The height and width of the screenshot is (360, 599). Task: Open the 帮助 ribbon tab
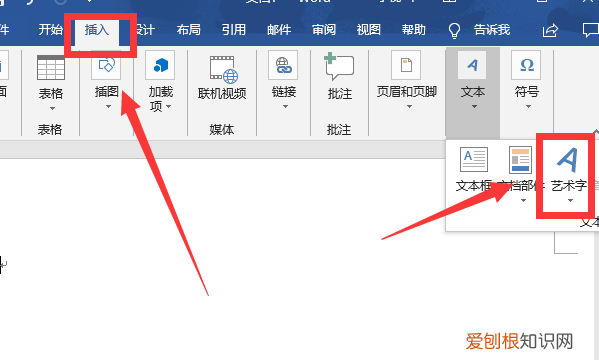(414, 30)
